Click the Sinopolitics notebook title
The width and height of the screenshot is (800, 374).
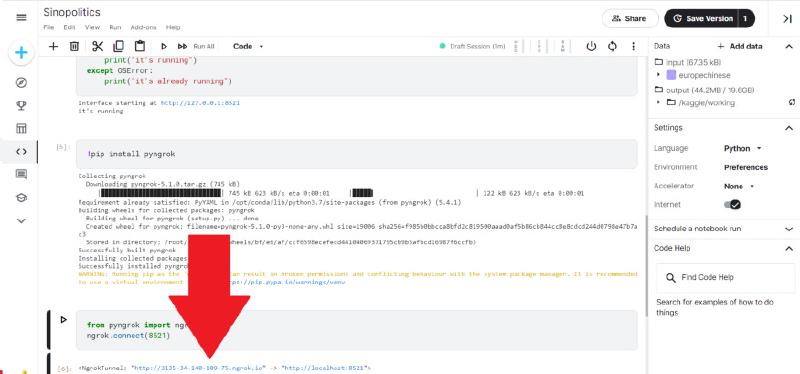pos(72,12)
